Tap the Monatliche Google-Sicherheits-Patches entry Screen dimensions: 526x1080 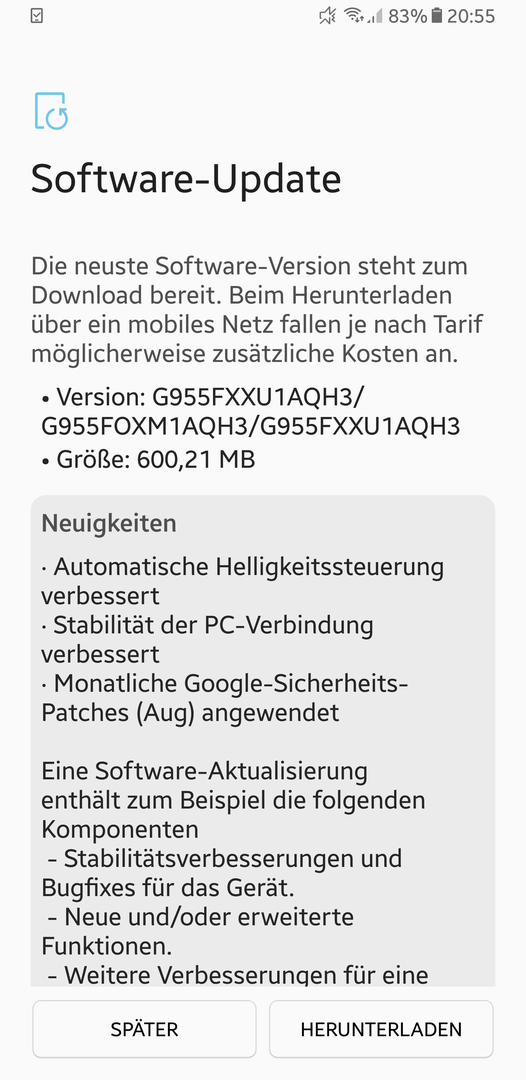tap(225, 698)
